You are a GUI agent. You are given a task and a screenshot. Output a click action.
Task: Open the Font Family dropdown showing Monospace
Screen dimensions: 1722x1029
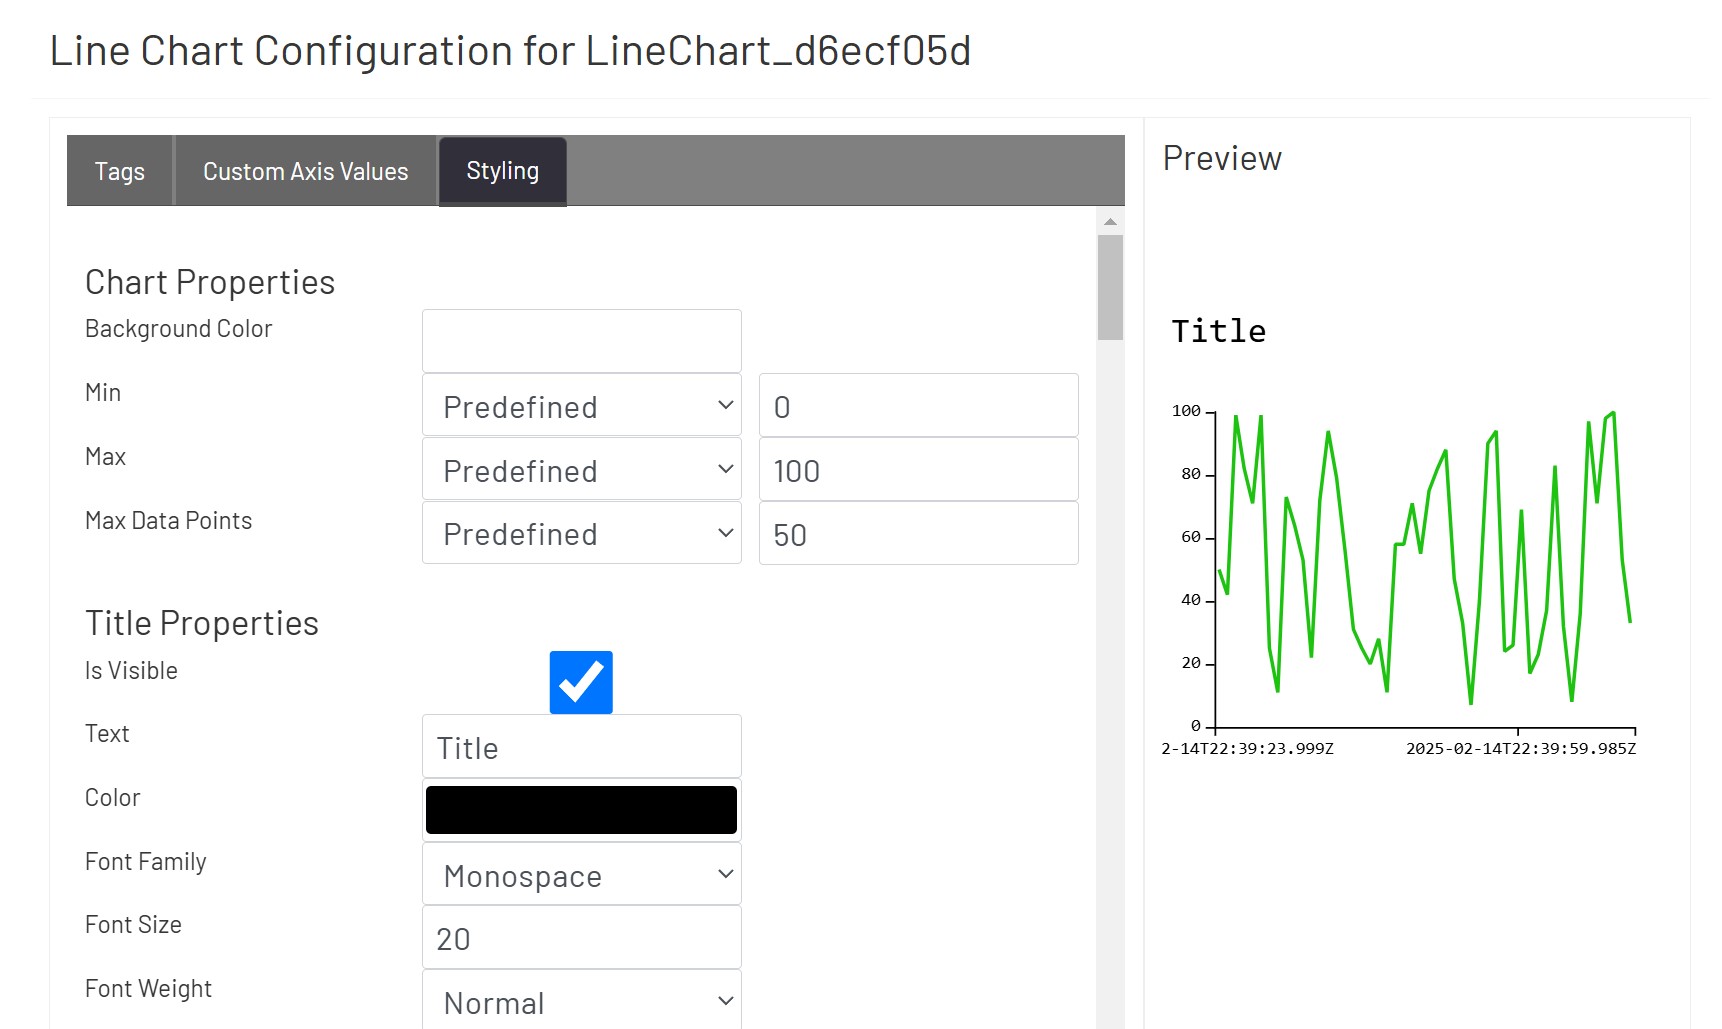(x=580, y=874)
